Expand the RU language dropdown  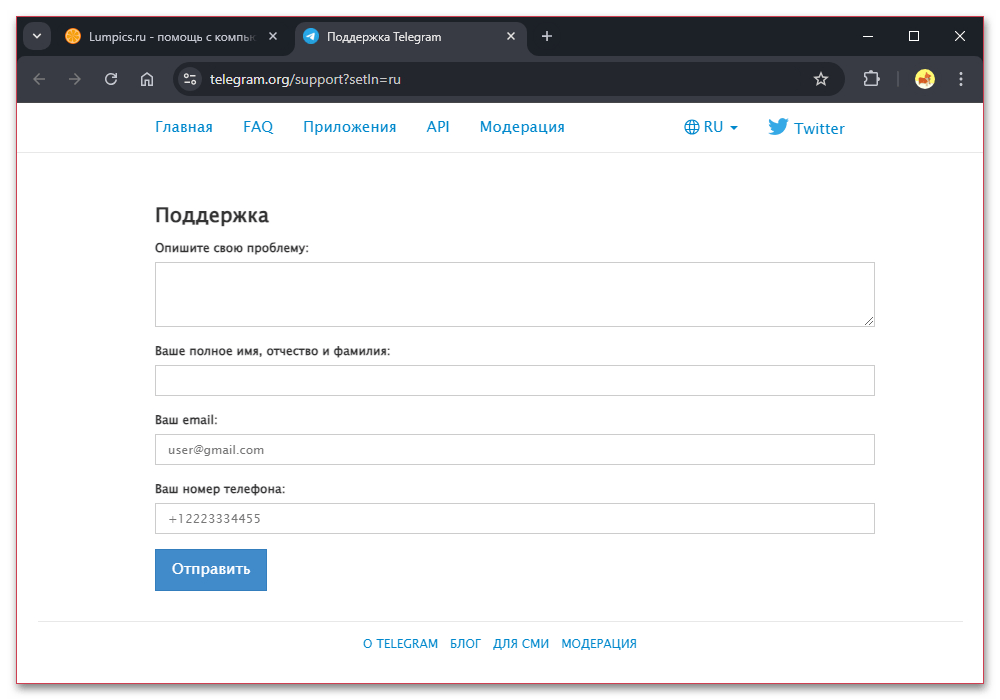click(x=710, y=127)
